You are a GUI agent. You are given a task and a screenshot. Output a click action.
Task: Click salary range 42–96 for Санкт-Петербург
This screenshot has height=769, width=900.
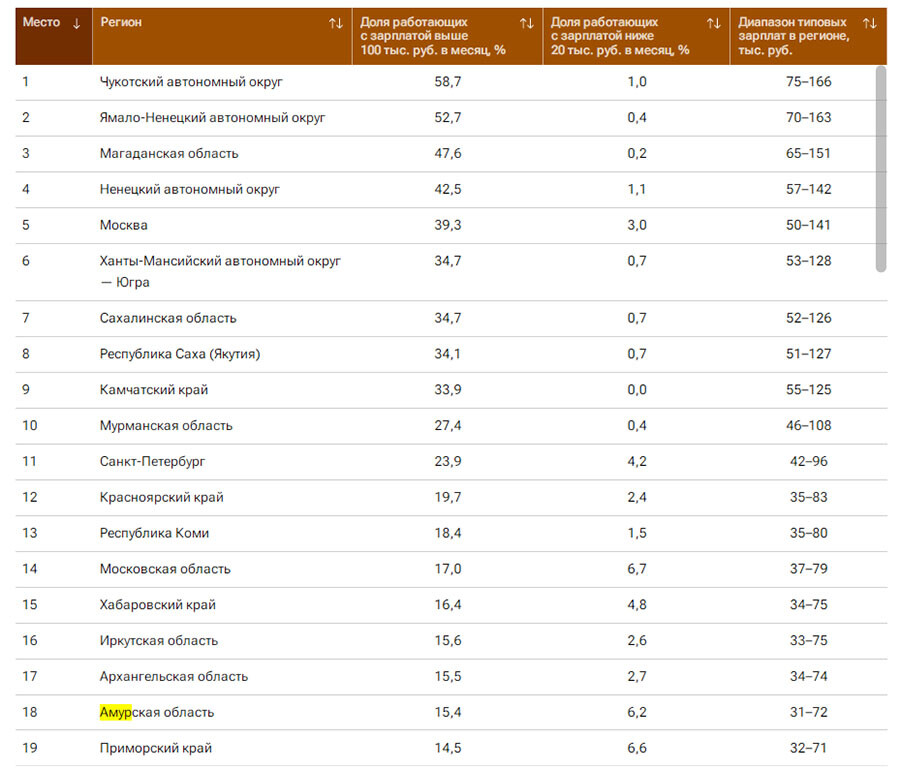point(808,461)
